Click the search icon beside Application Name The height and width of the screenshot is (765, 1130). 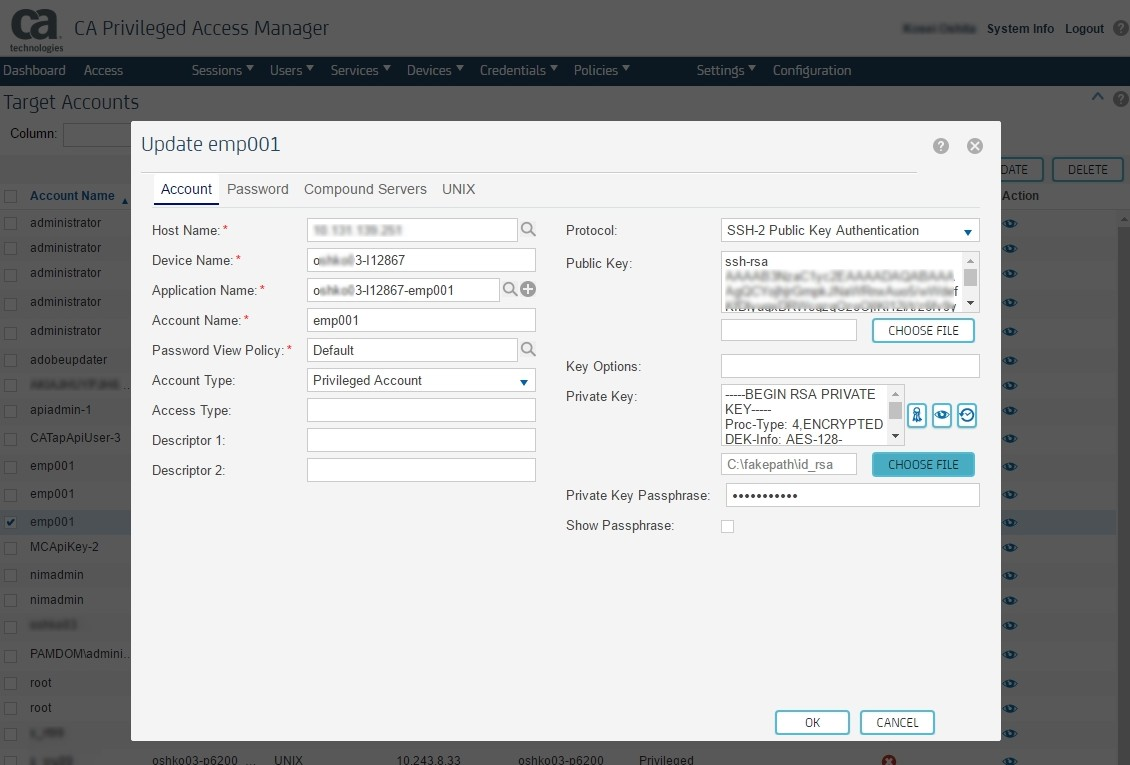tap(509, 290)
